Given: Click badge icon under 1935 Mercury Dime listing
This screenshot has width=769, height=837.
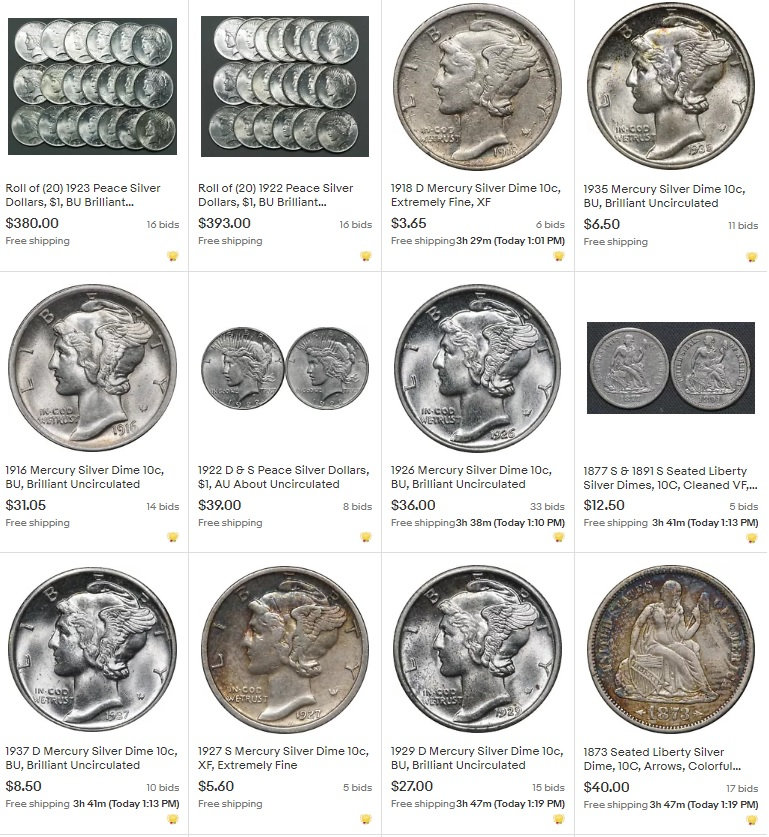Looking at the screenshot, I should tap(751, 257).
